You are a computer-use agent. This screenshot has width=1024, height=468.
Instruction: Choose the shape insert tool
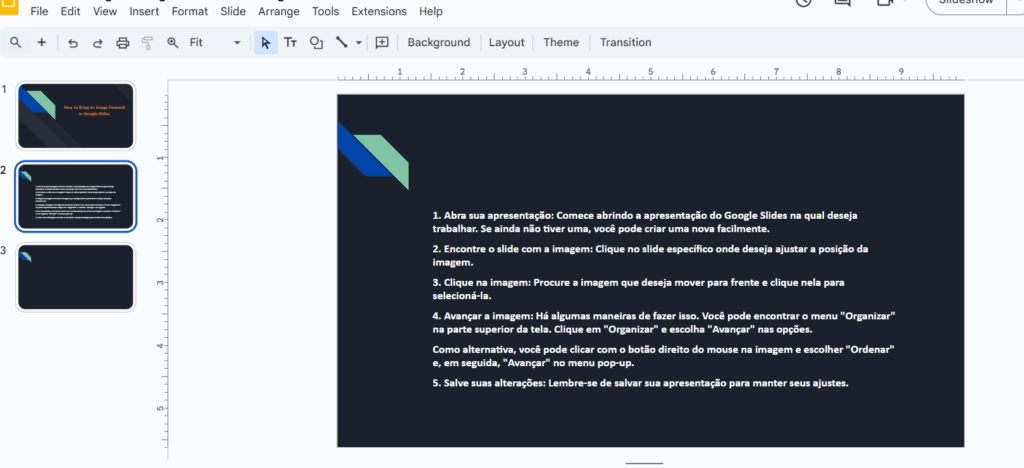pyautogui.click(x=316, y=42)
